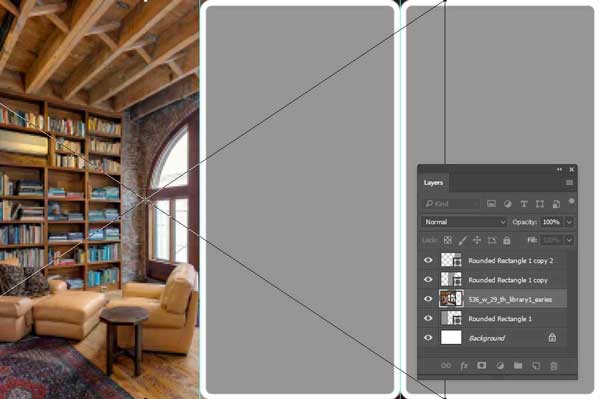Lock image pixels brush icon
The width and height of the screenshot is (600, 399).
462,240
